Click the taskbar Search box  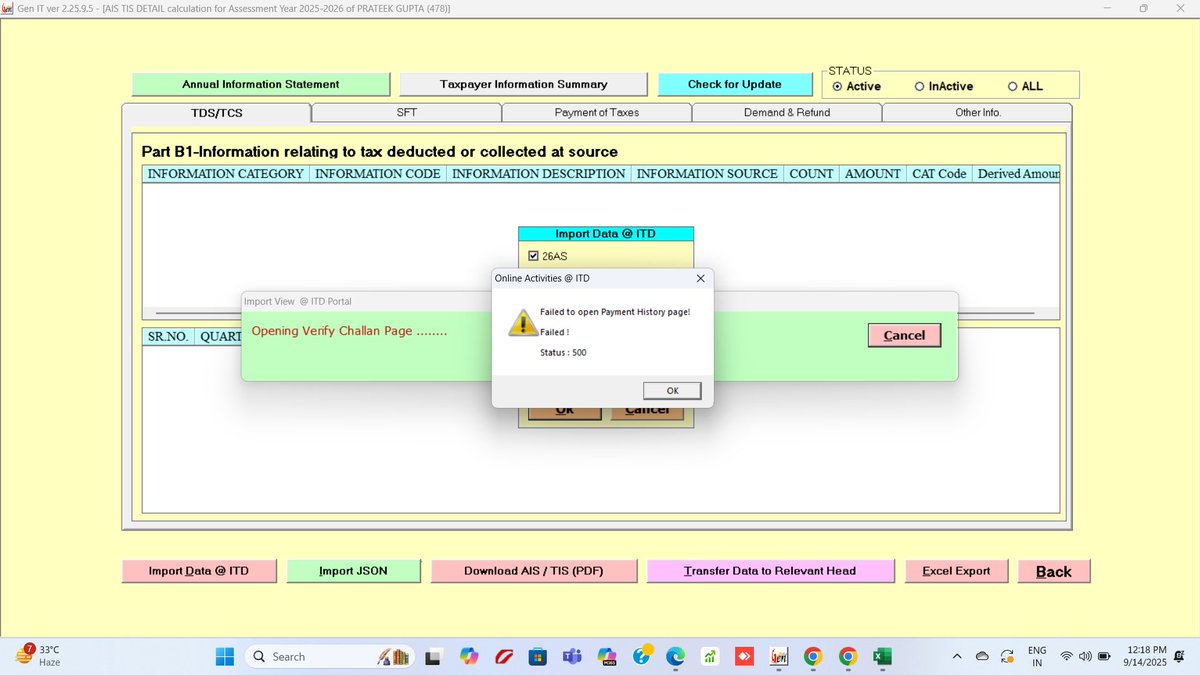pyautogui.click(x=330, y=657)
